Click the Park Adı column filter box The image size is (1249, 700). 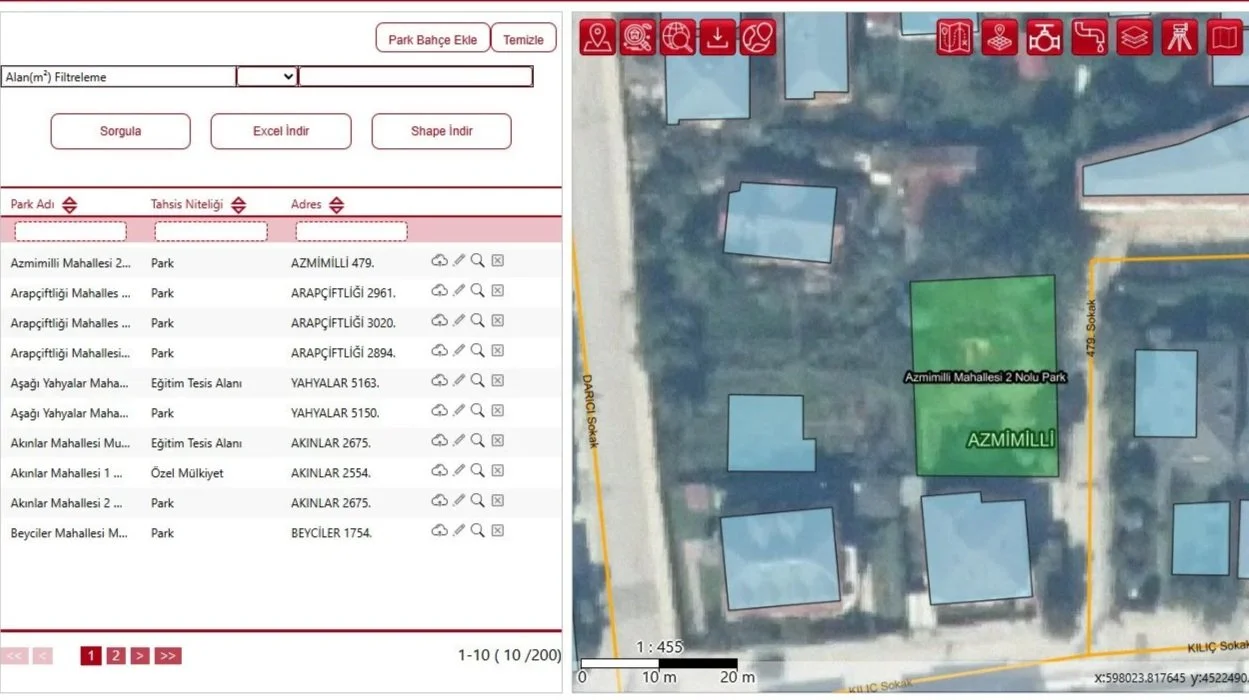point(71,232)
